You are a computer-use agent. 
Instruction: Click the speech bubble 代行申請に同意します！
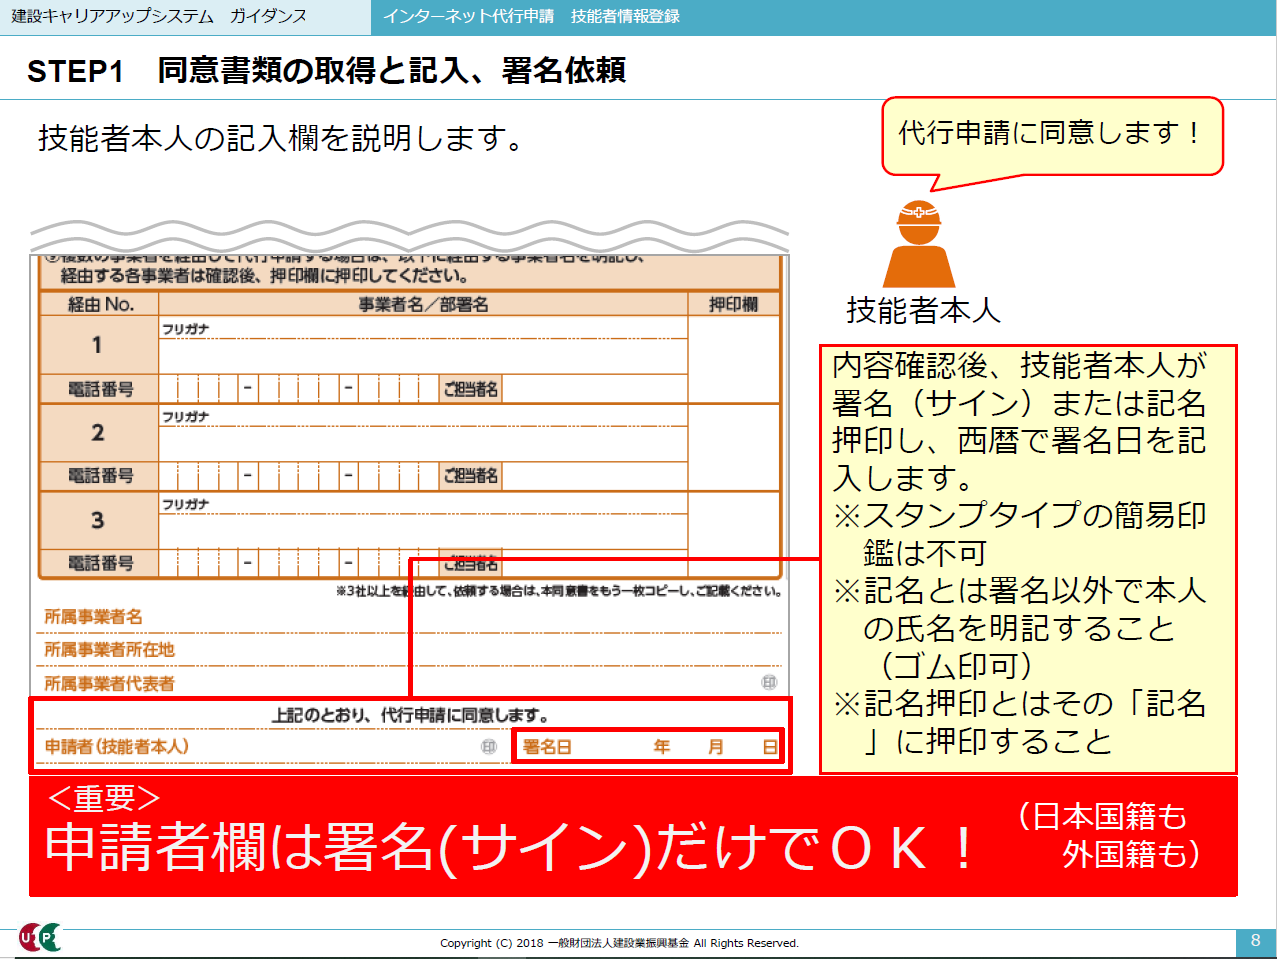pyautogui.click(x=1051, y=135)
